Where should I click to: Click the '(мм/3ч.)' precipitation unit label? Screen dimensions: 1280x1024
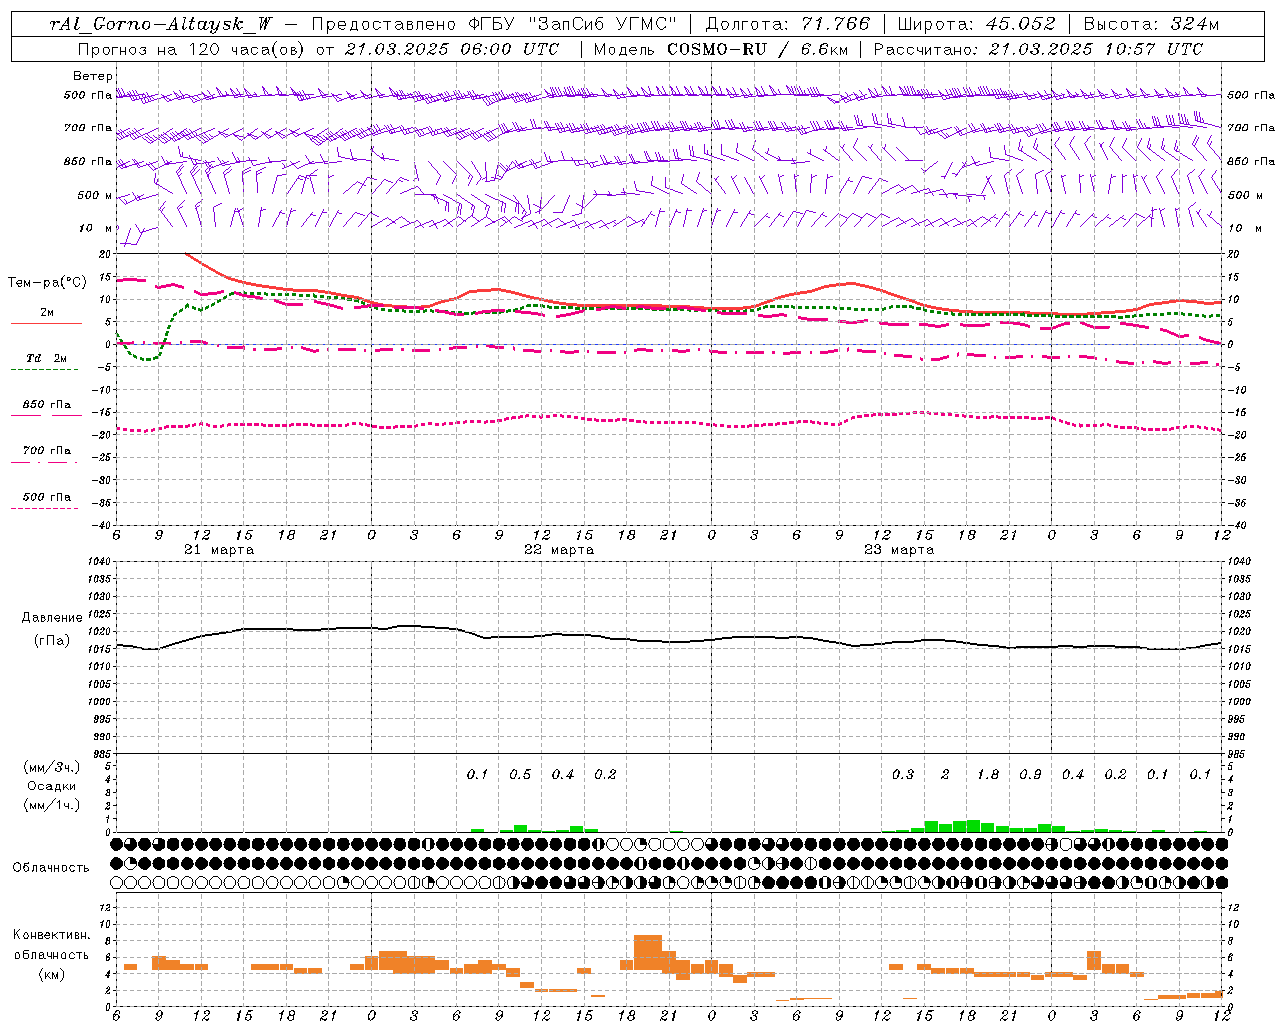coord(52,767)
